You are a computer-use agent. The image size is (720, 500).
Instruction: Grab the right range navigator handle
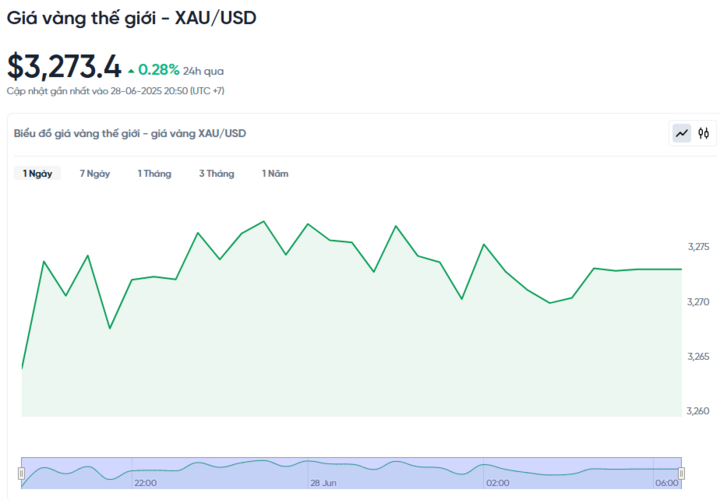click(681, 473)
